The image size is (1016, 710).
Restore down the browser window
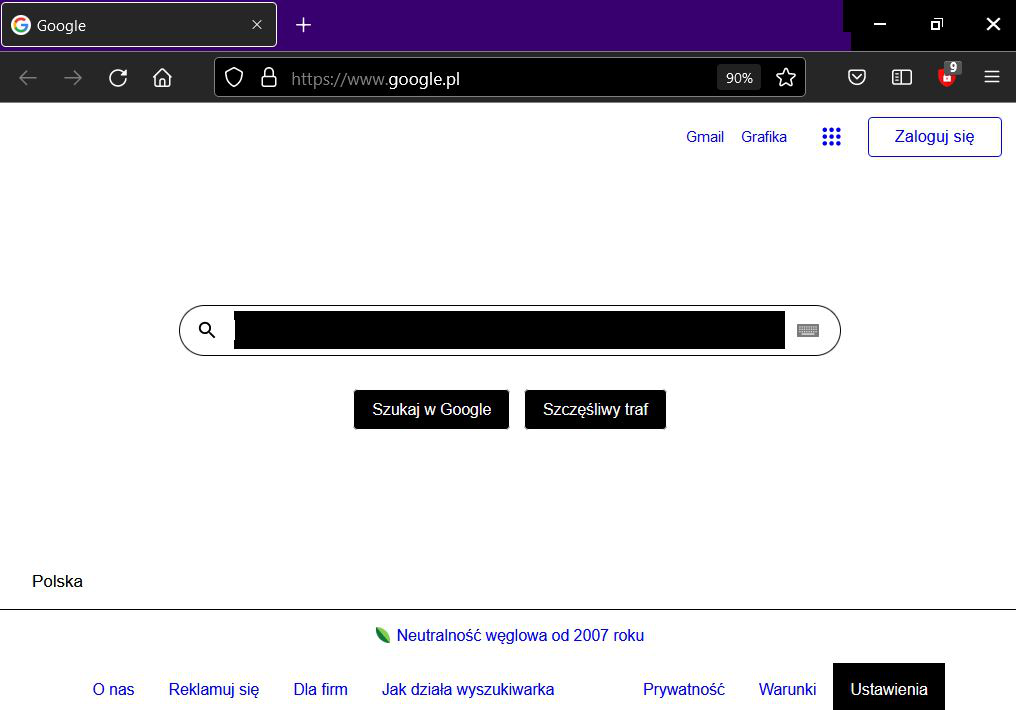tap(936, 25)
